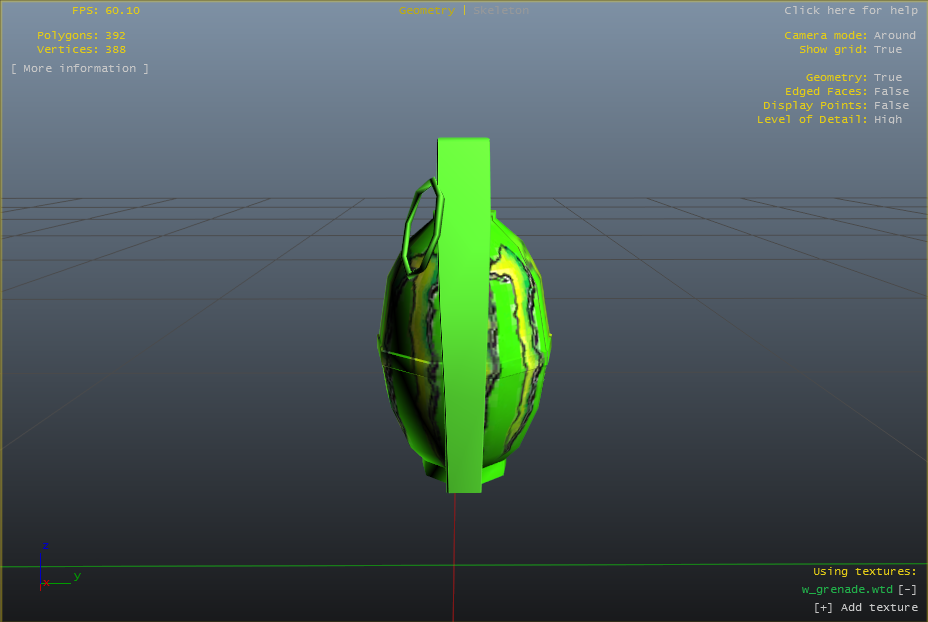Click the grenade model in viewport
Image resolution: width=928 pixels, height=622 pixels.
coord(465,315)
